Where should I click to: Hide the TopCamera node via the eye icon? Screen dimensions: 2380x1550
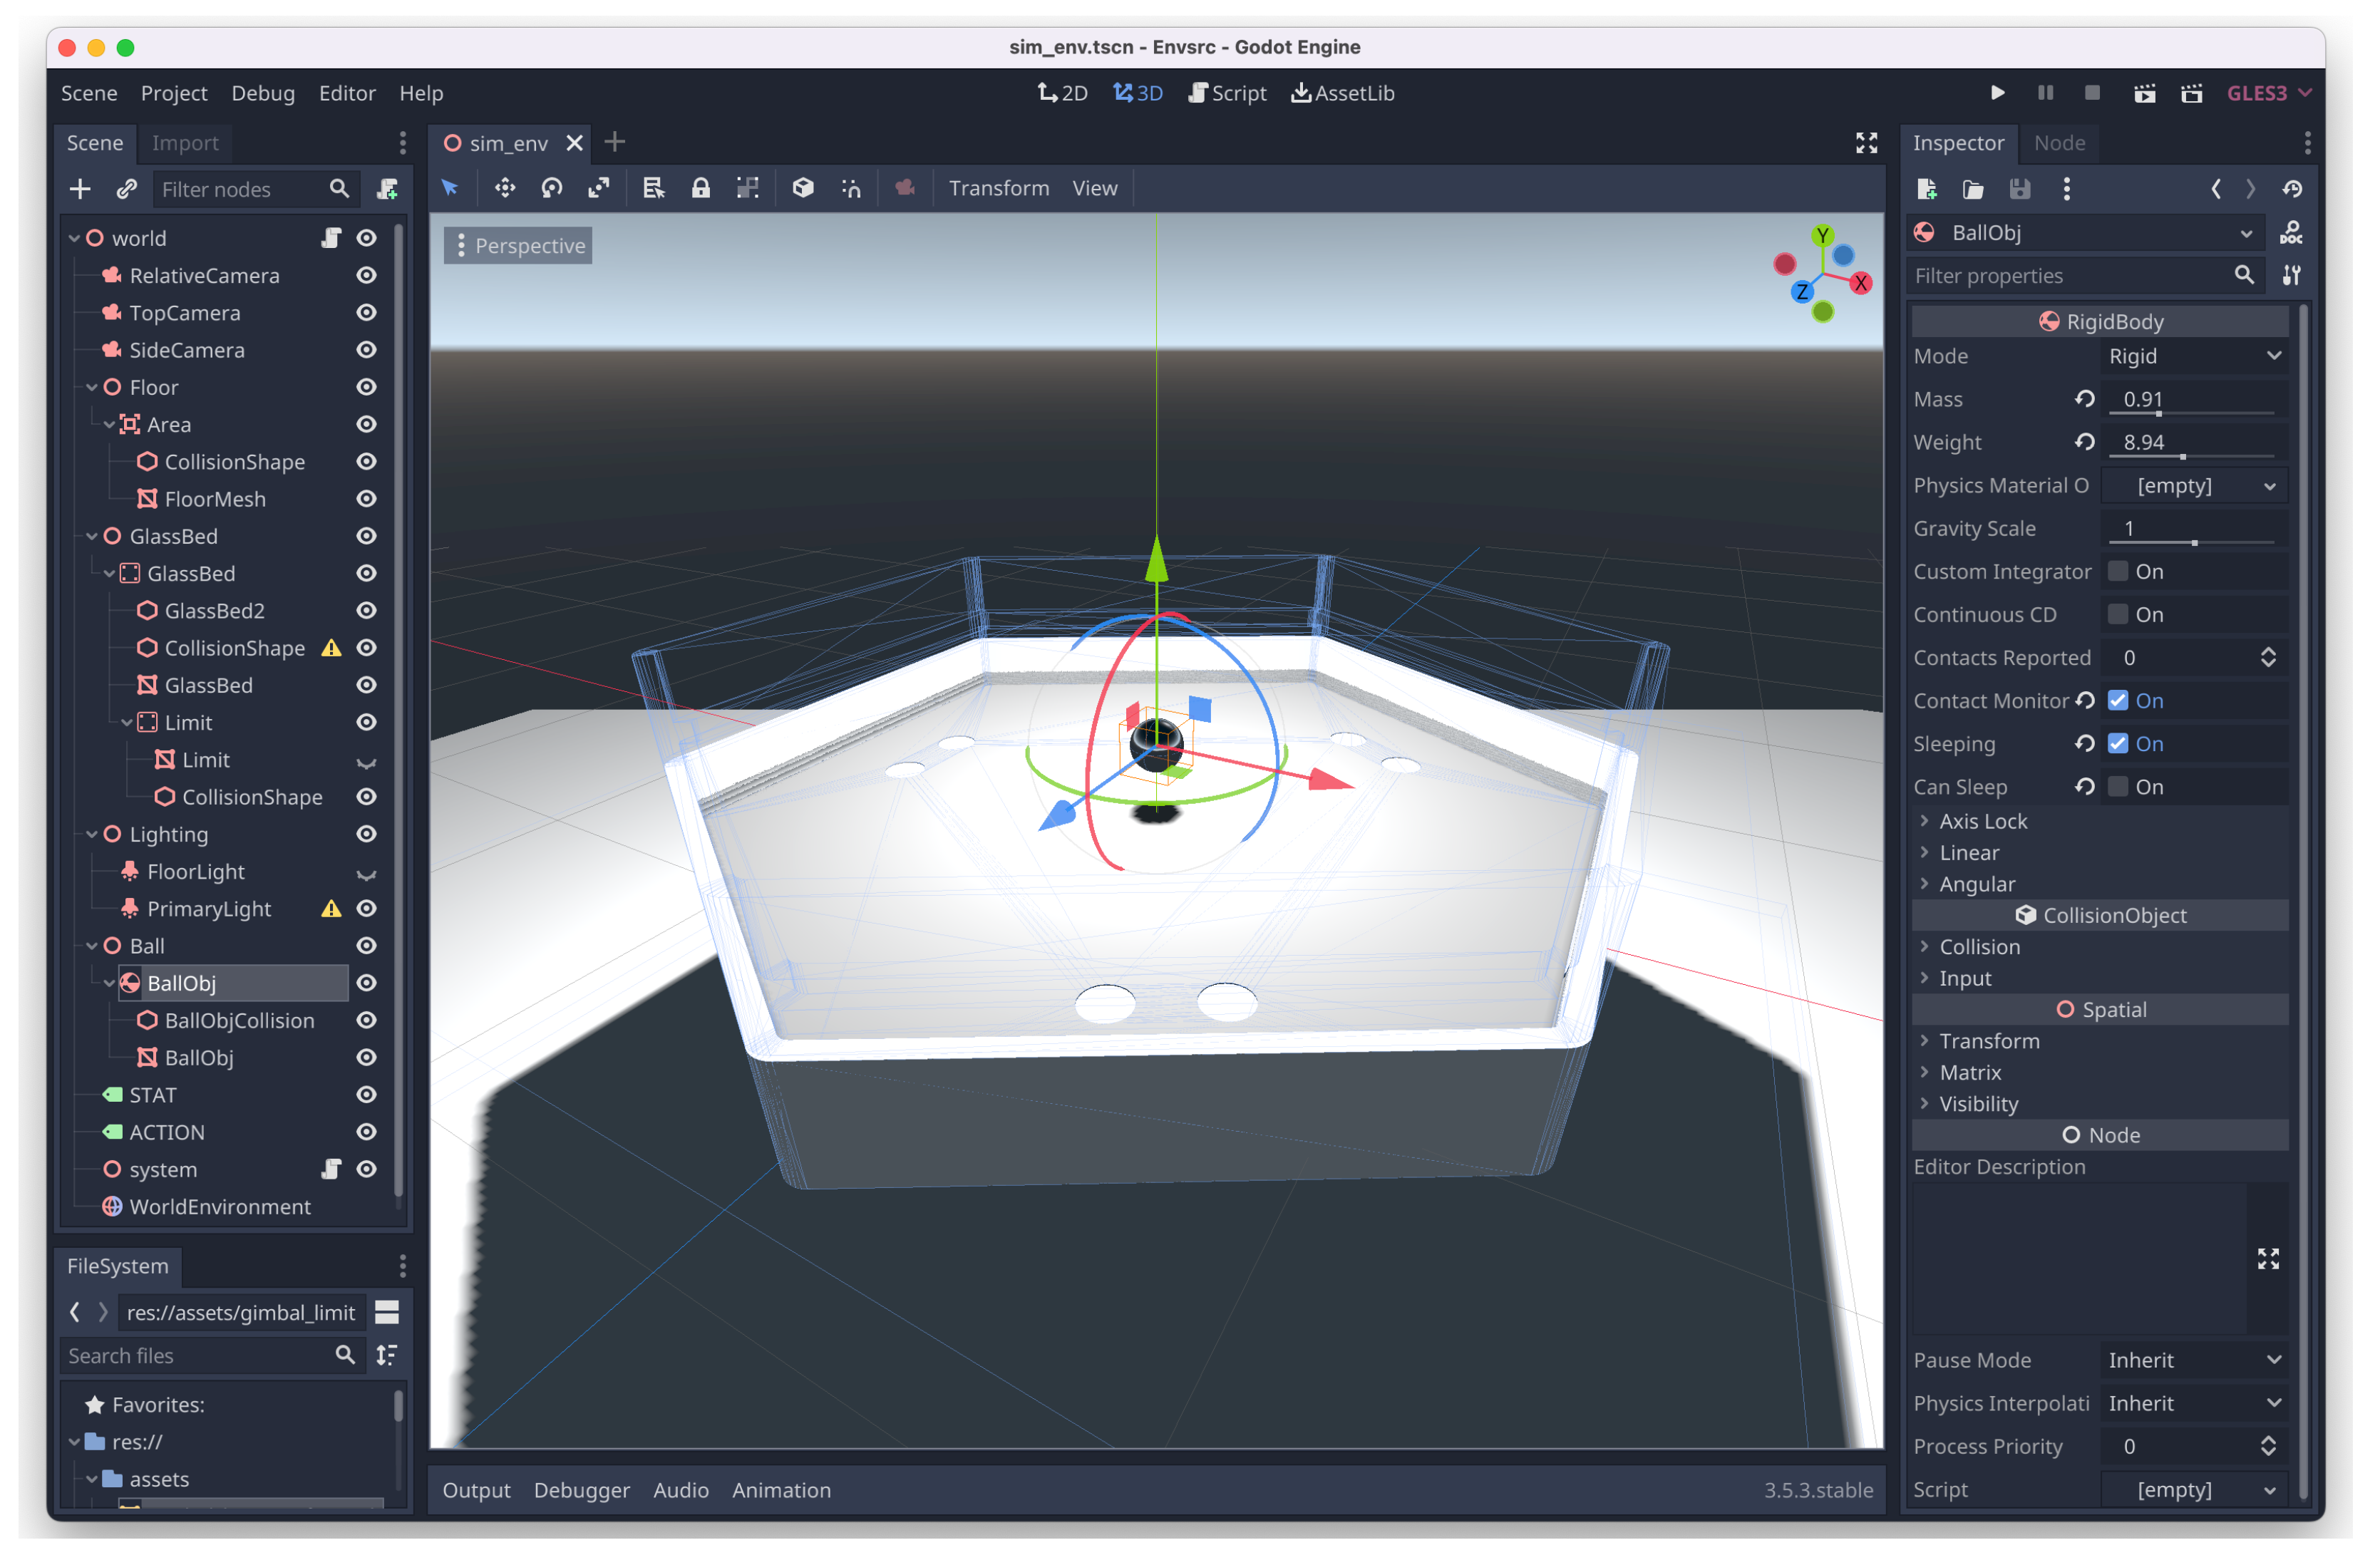click(367, 313)
